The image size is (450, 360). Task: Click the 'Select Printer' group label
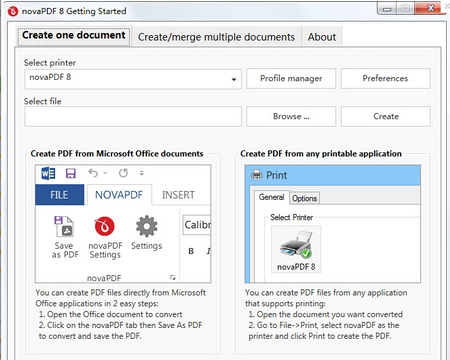pyautogui.click(x=291, y=217)
